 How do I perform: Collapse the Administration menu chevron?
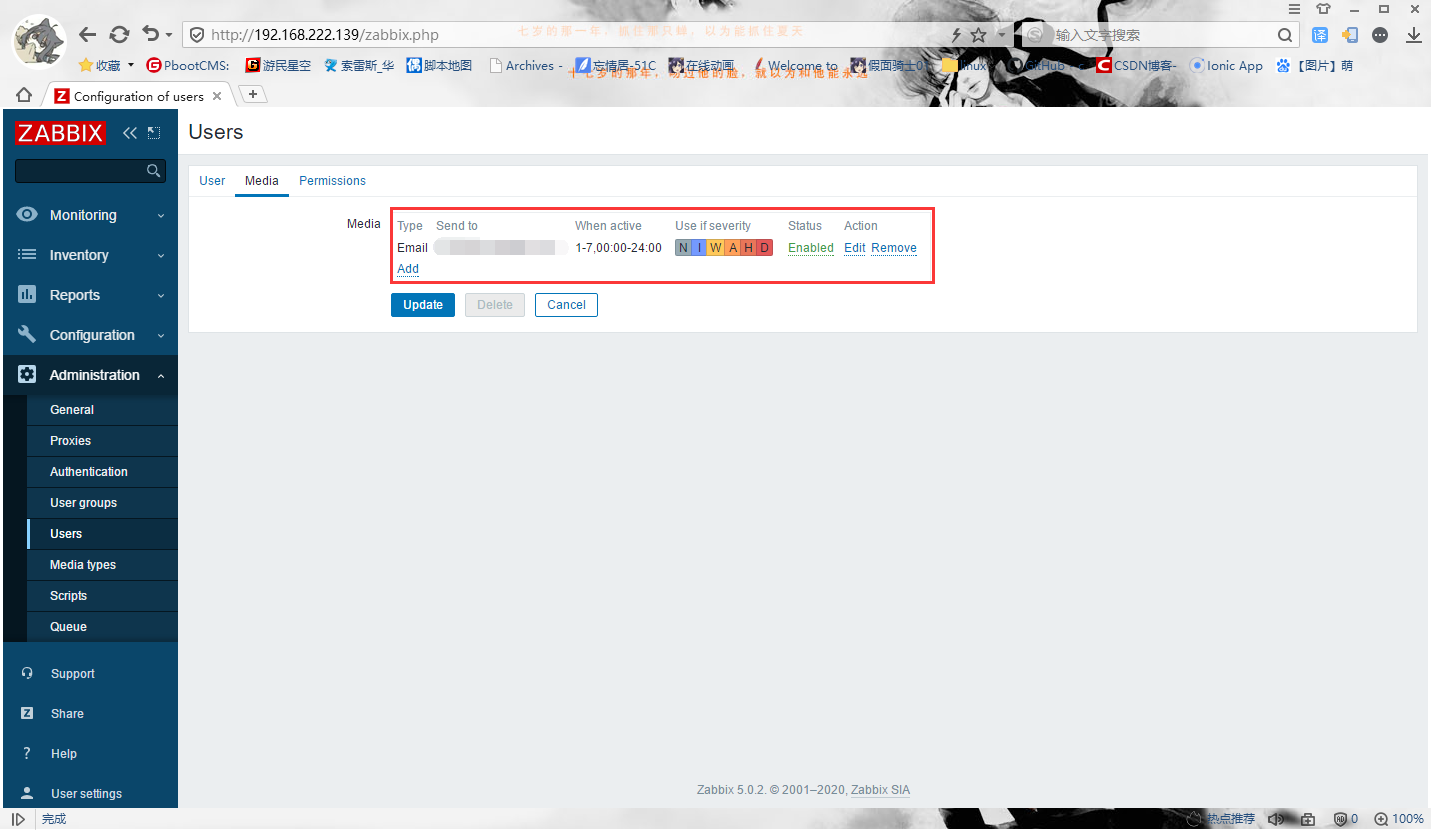(x=161, y=376)
